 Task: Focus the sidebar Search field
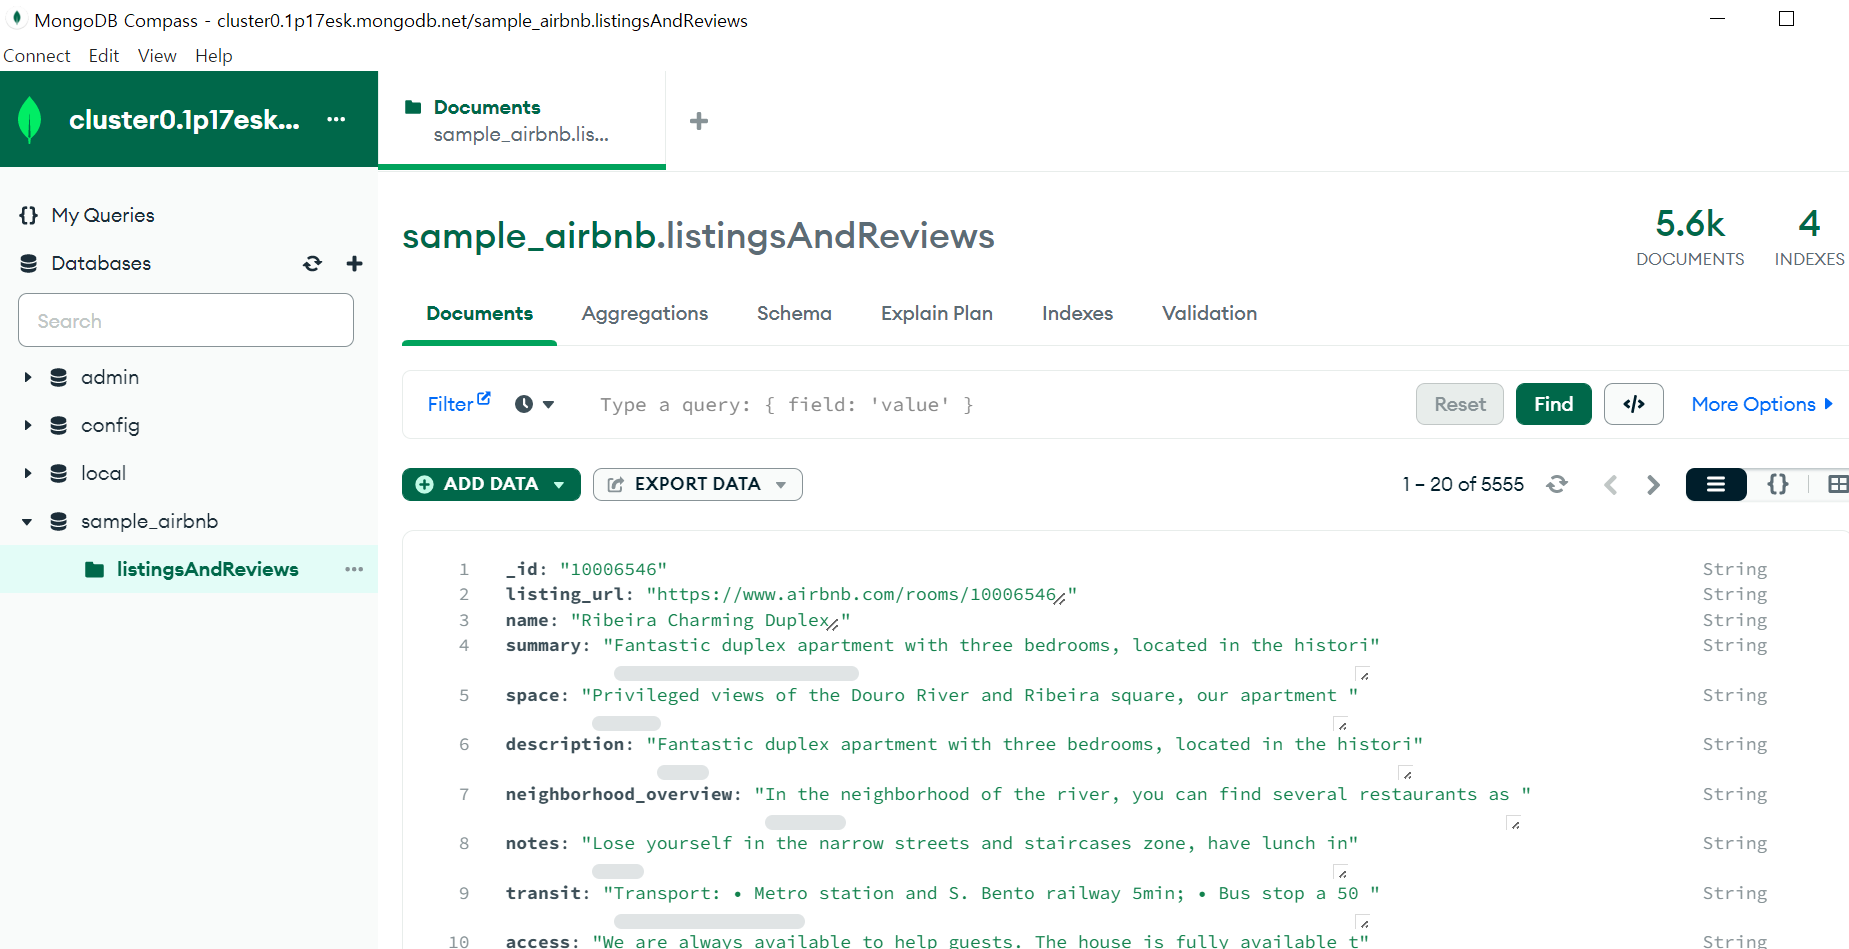pos(186,320)
